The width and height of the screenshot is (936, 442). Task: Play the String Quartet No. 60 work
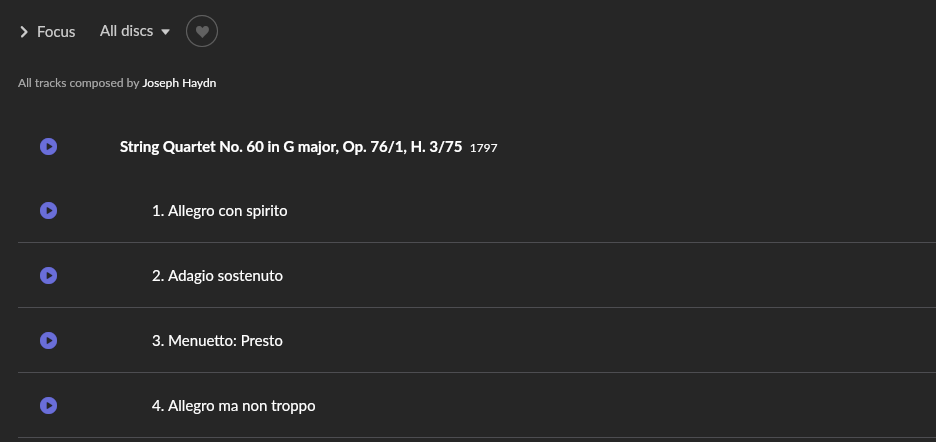click(48, 146)
